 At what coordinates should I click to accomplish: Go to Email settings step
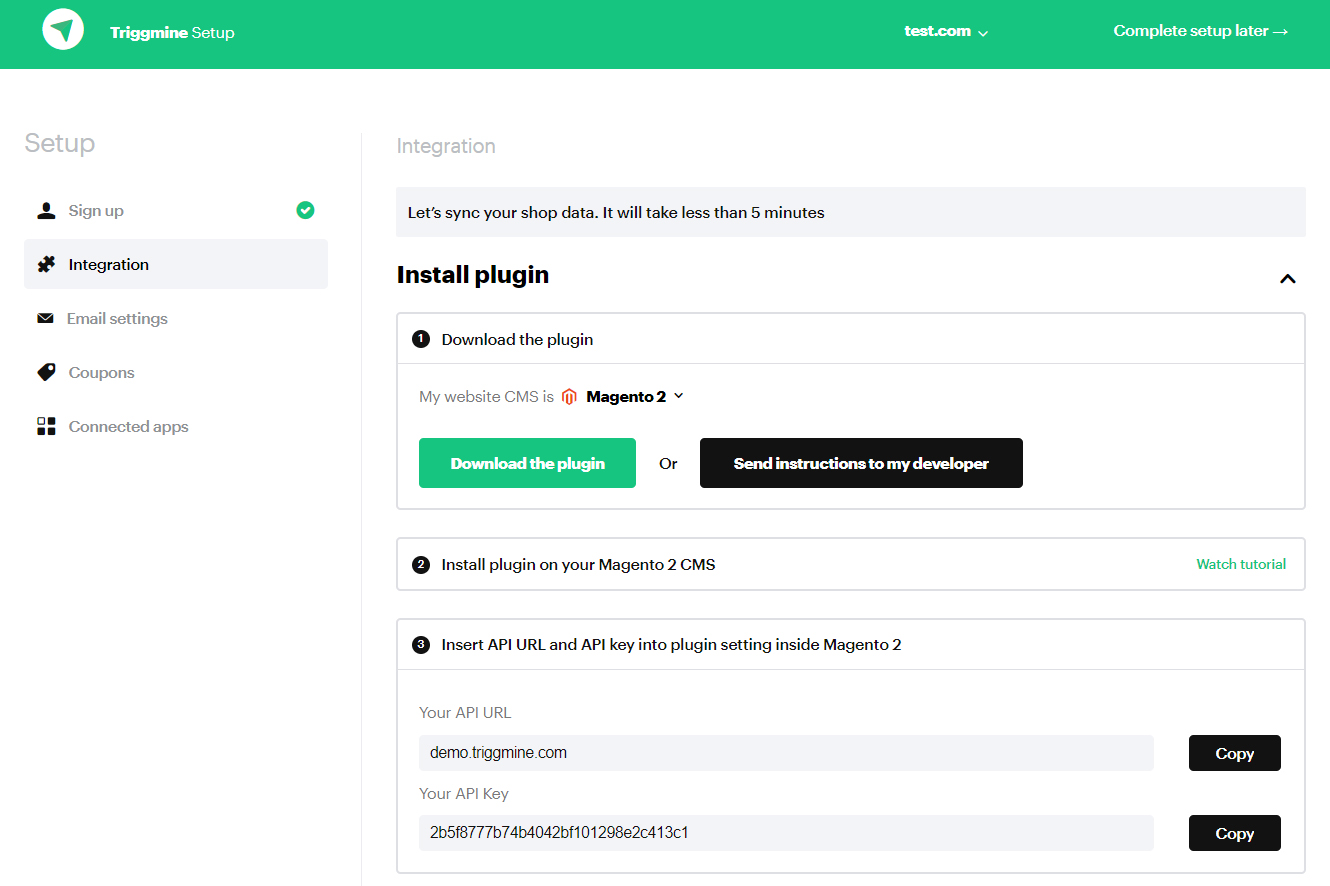176,318
